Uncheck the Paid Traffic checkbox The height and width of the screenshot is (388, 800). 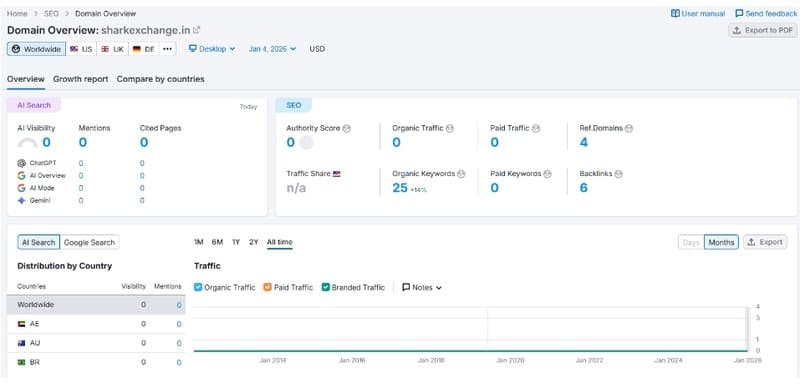[267, 287]
